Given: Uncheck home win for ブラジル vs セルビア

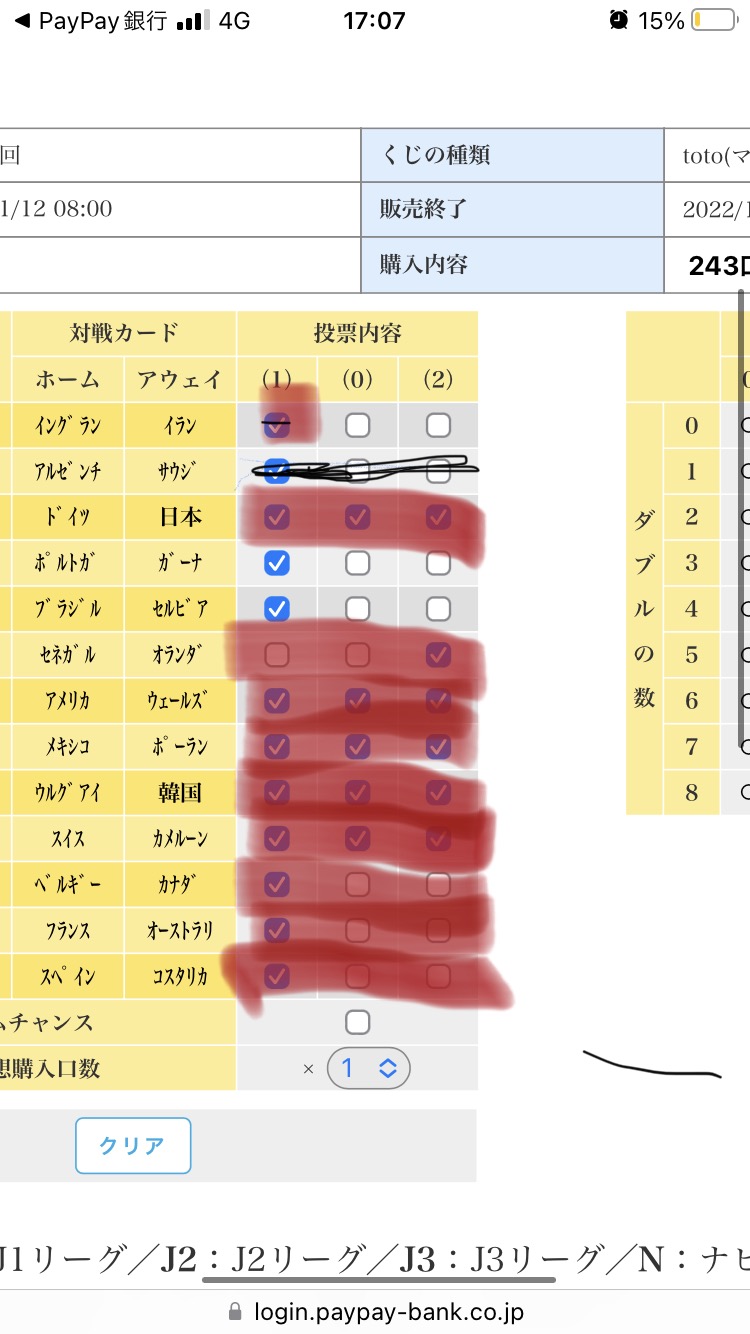Looking at the screenshot, I should (x=277, y=609).
